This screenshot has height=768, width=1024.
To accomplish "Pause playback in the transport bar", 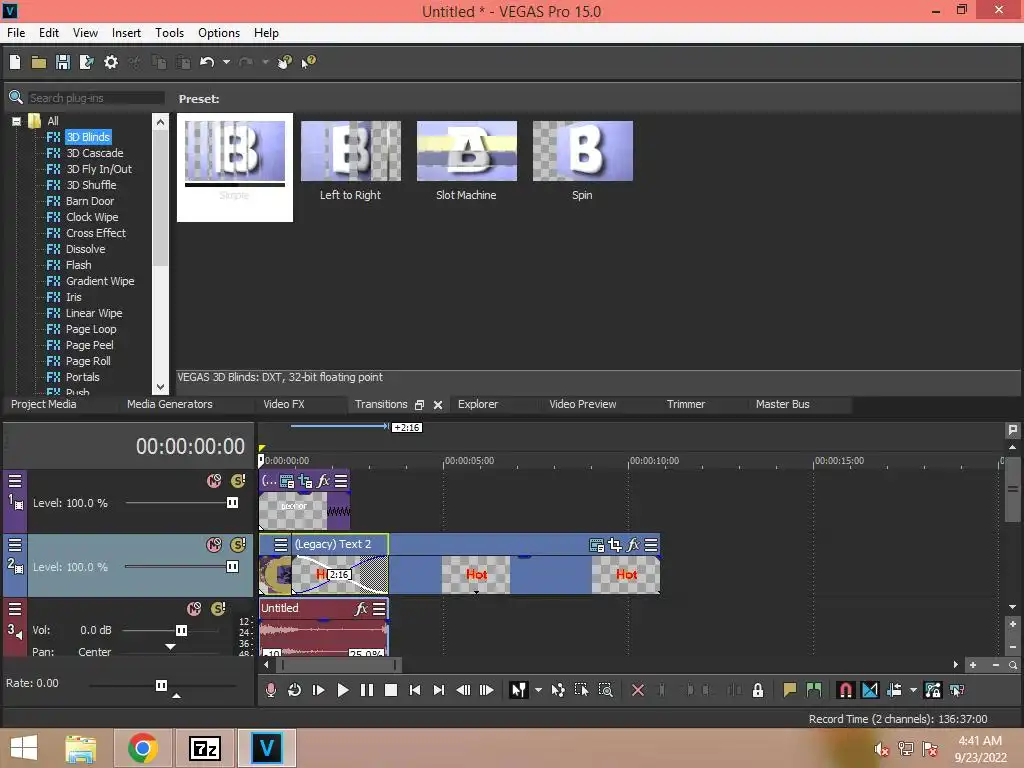I will pyautogui.click(x=367, y=690).
